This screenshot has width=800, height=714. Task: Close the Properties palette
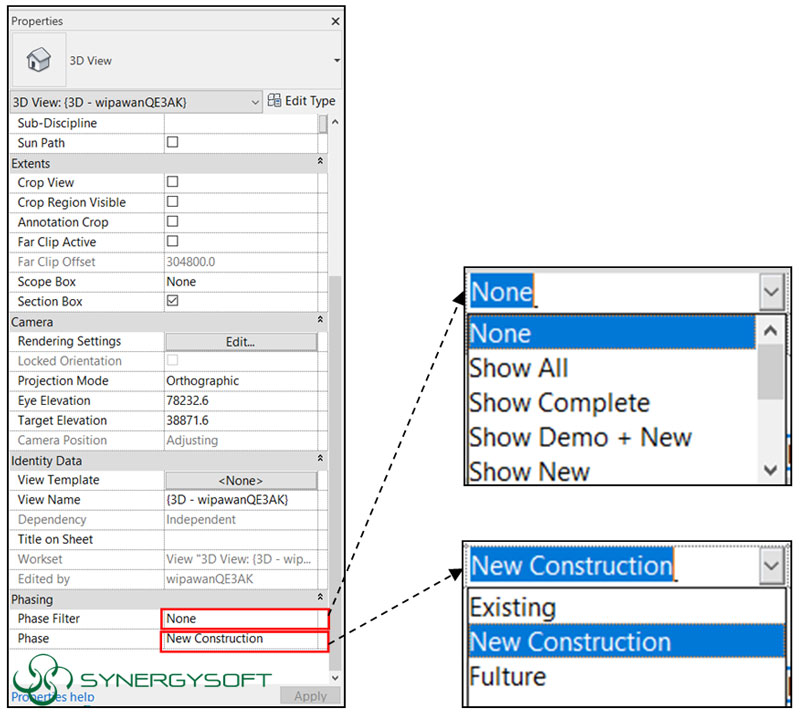(x=334, y=20)
